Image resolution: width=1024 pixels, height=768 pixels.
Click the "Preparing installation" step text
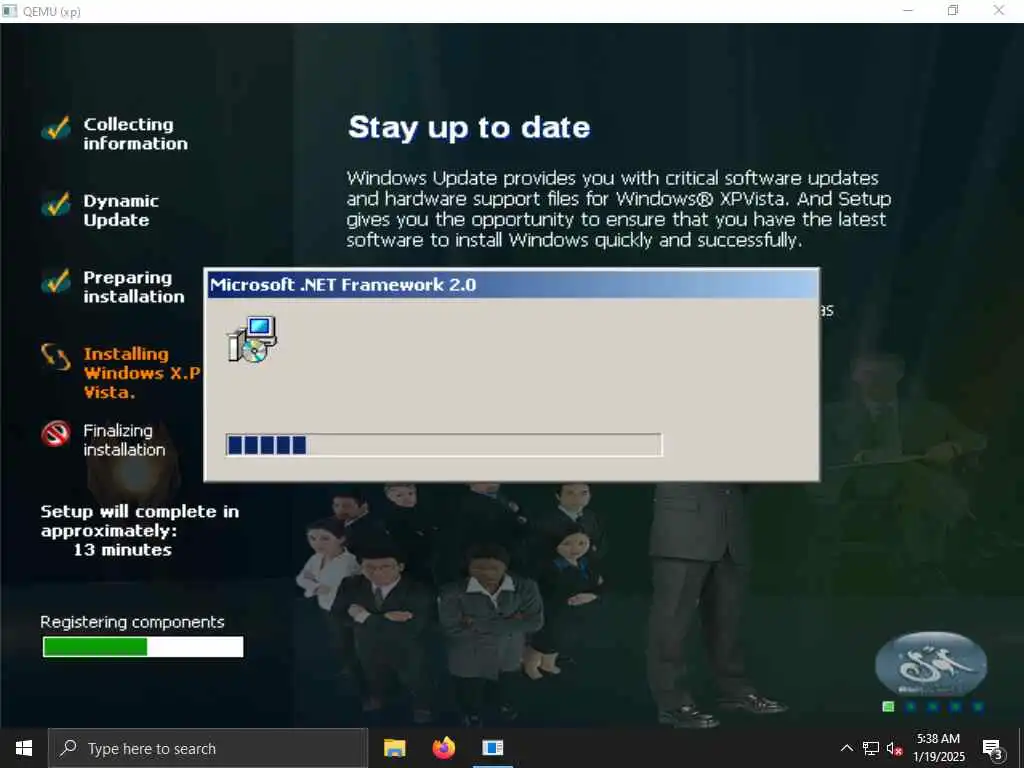(134, 287)
